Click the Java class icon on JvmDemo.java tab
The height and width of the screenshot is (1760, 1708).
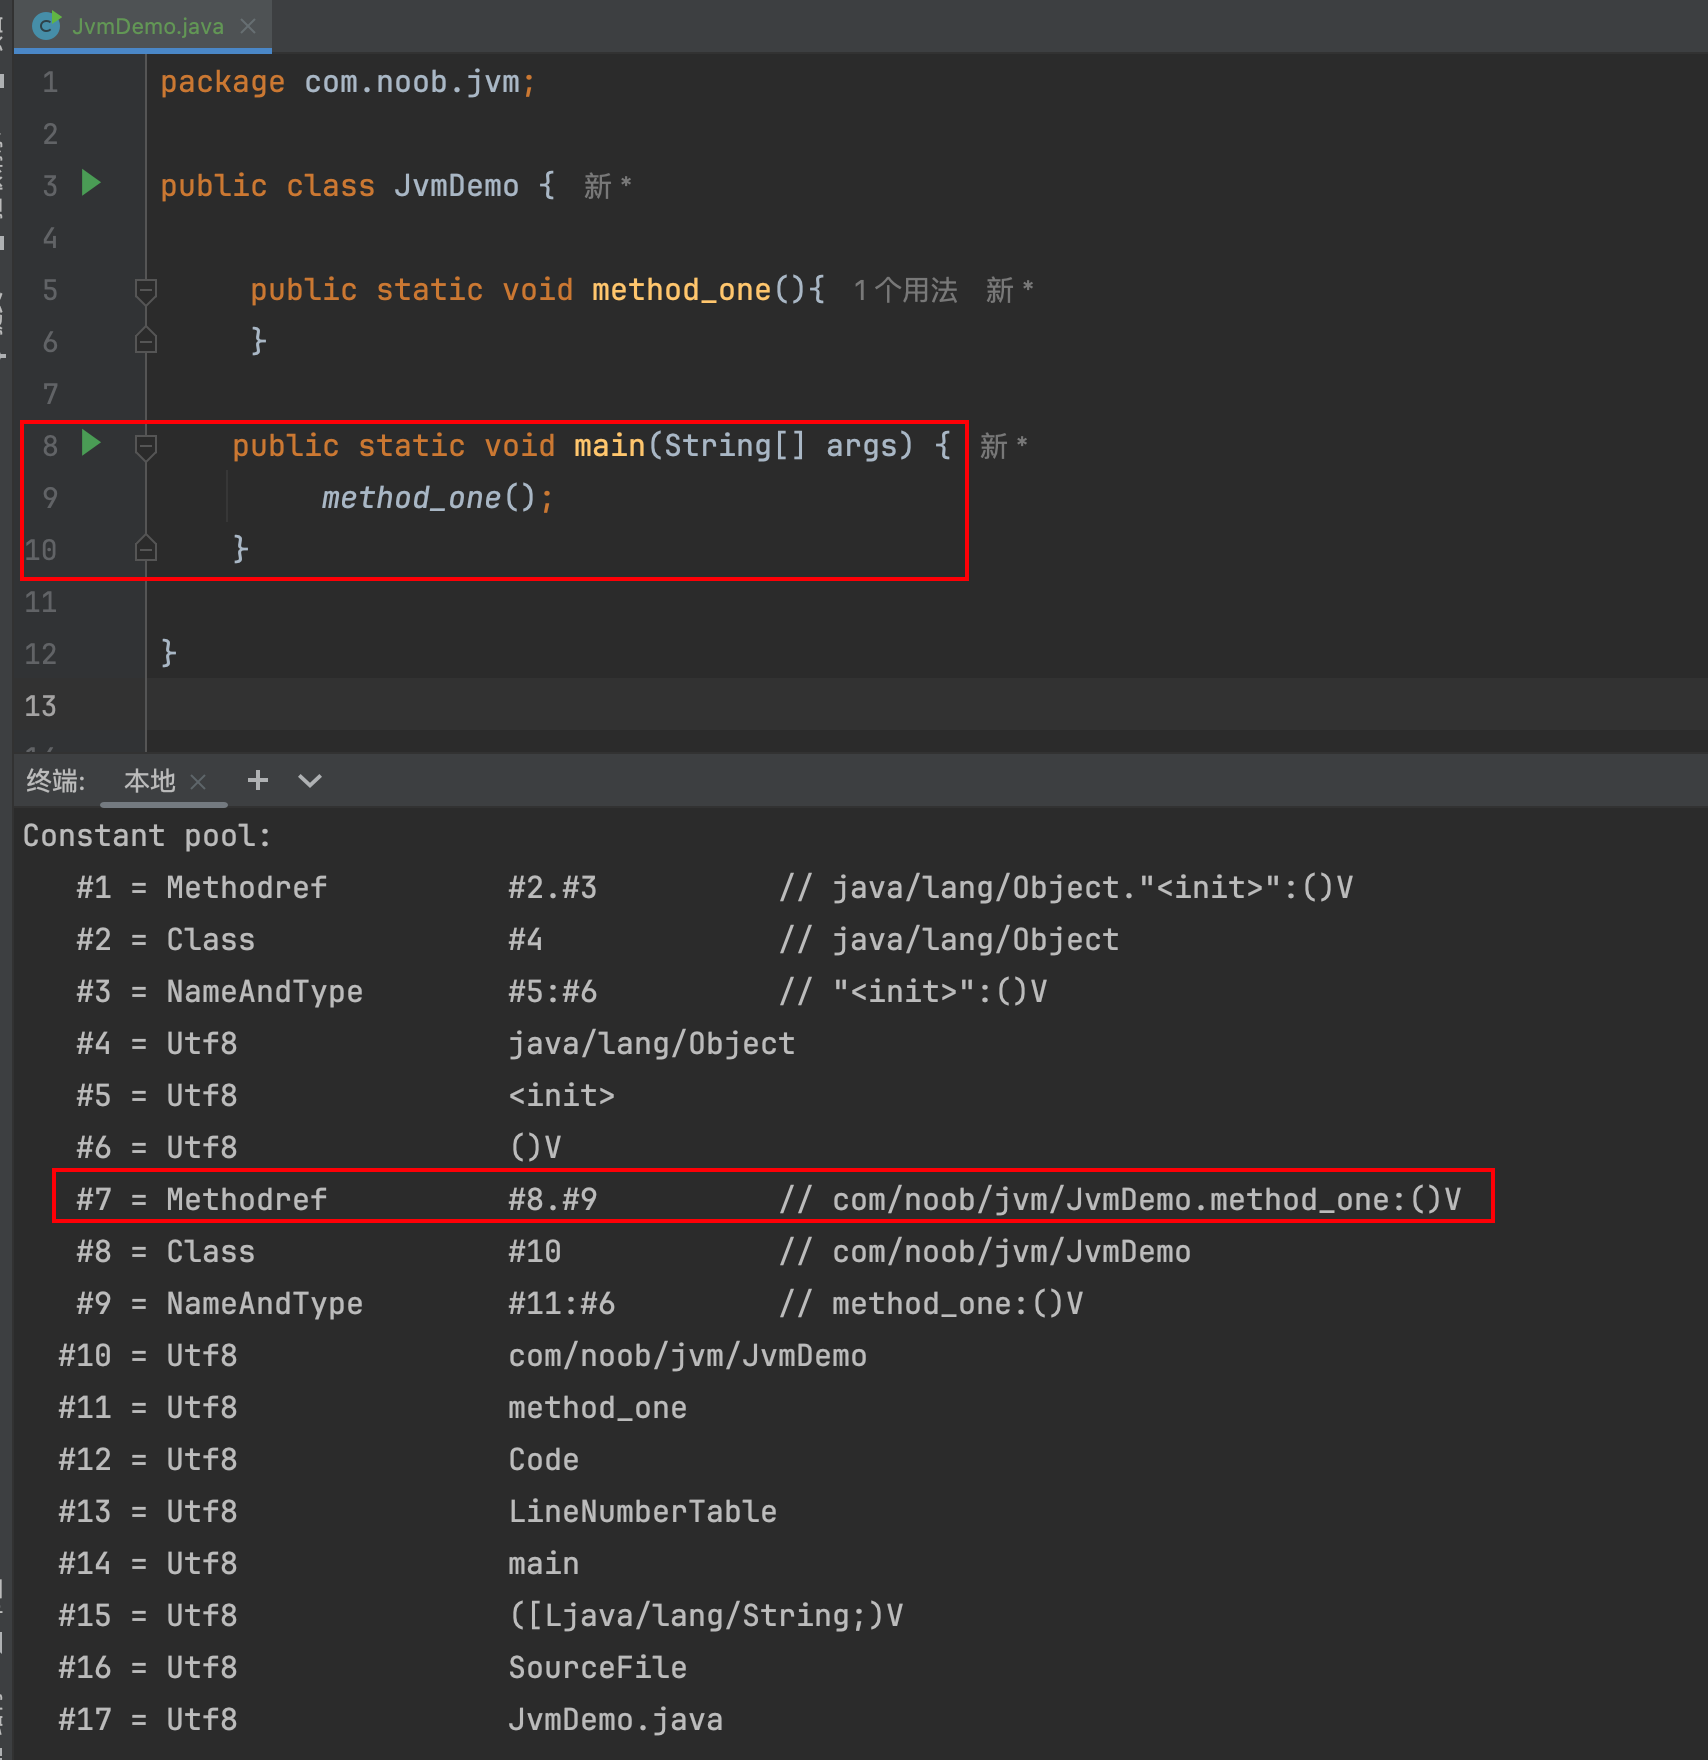[46, 26]
